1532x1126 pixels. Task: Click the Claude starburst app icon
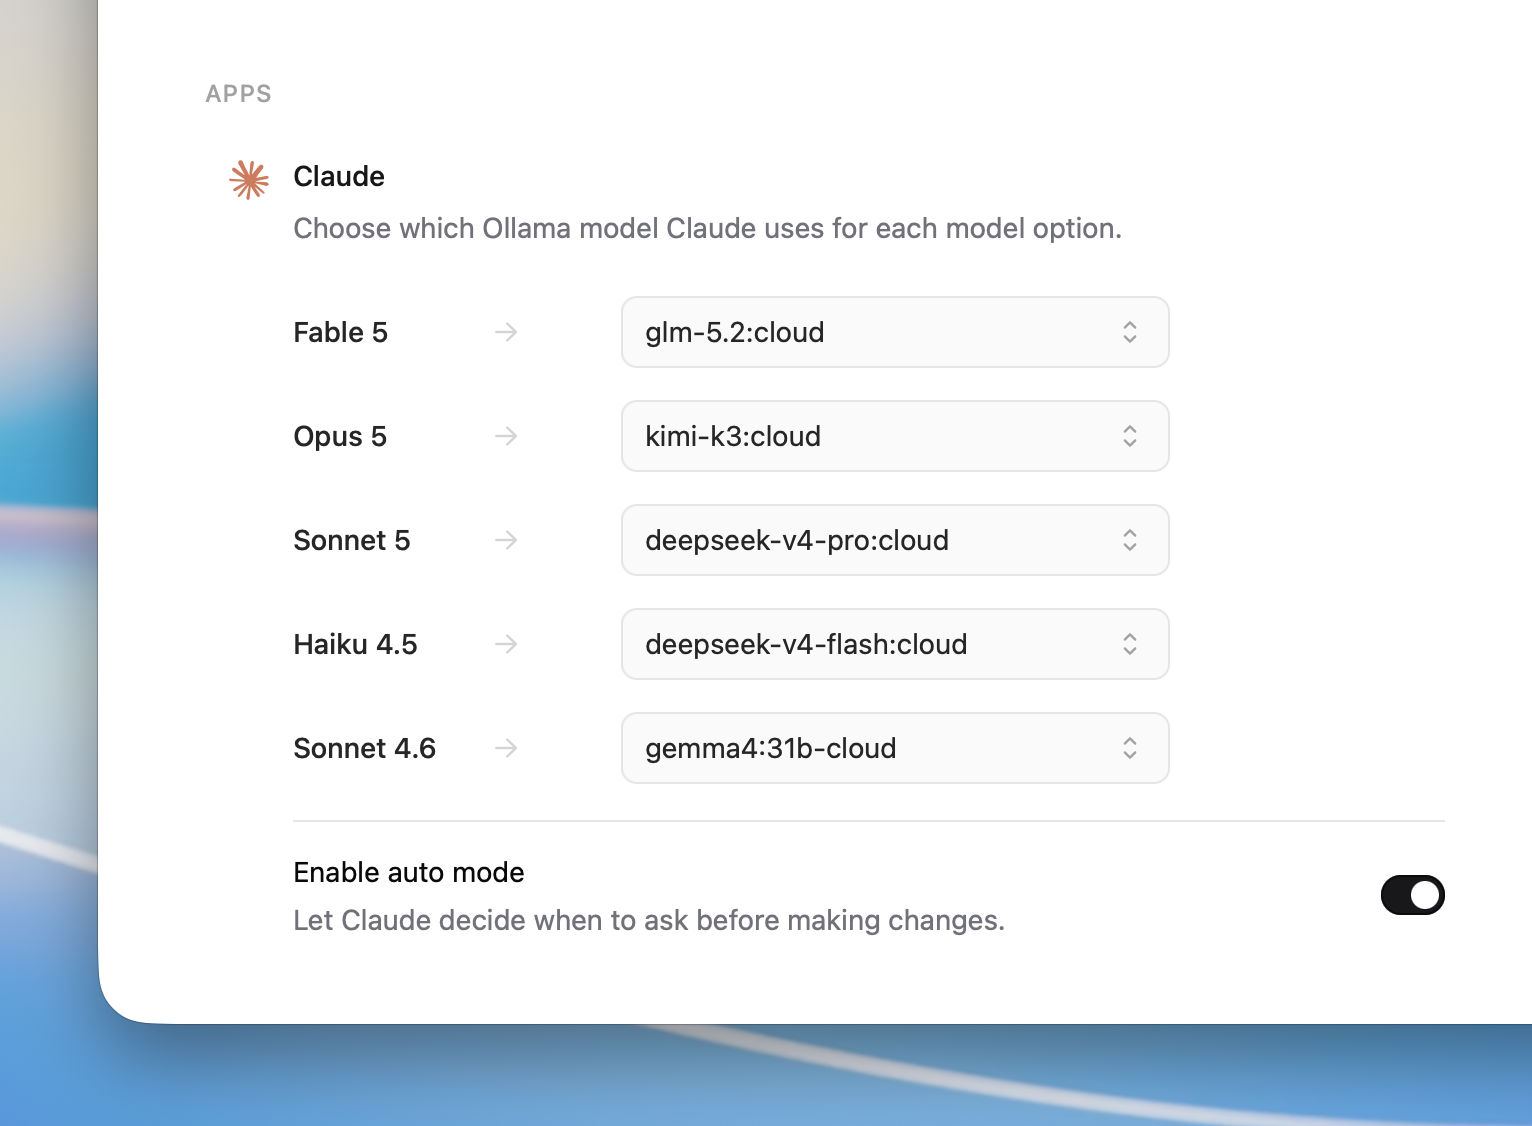click(249, 180)
